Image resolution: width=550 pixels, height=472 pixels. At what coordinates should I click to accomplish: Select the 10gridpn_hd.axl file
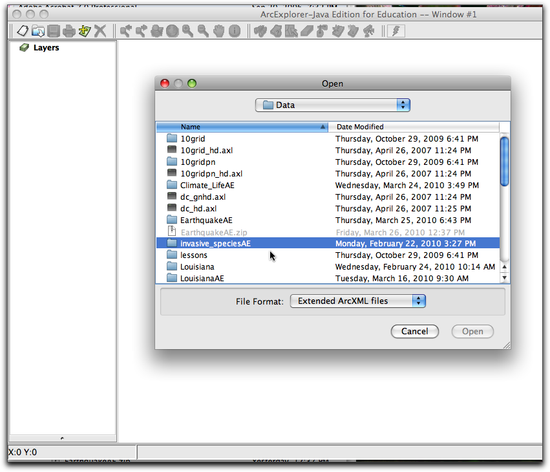[x=328, y=173]
